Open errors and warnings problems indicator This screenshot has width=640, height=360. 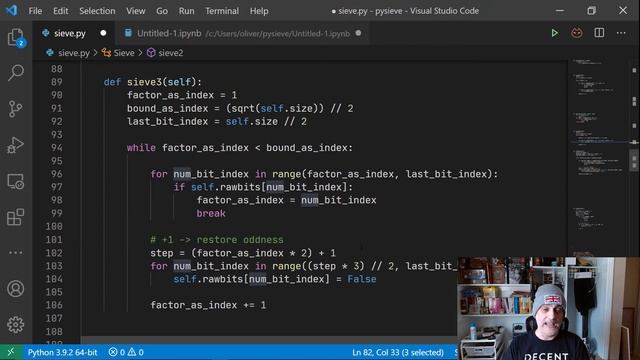pos(126,352)
